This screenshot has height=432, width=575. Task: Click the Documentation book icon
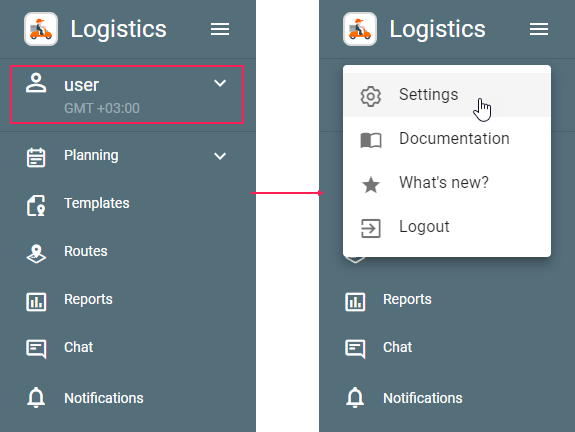371,140
